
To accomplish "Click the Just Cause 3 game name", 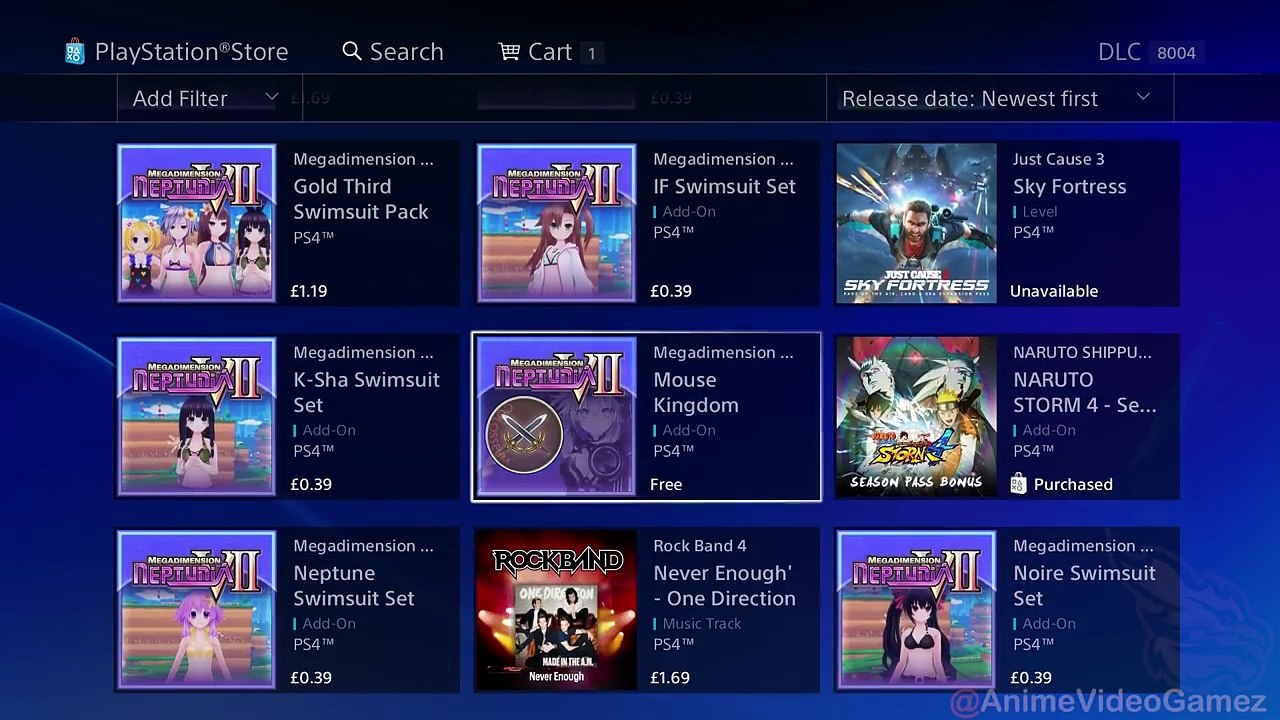I will [1059, 159].
